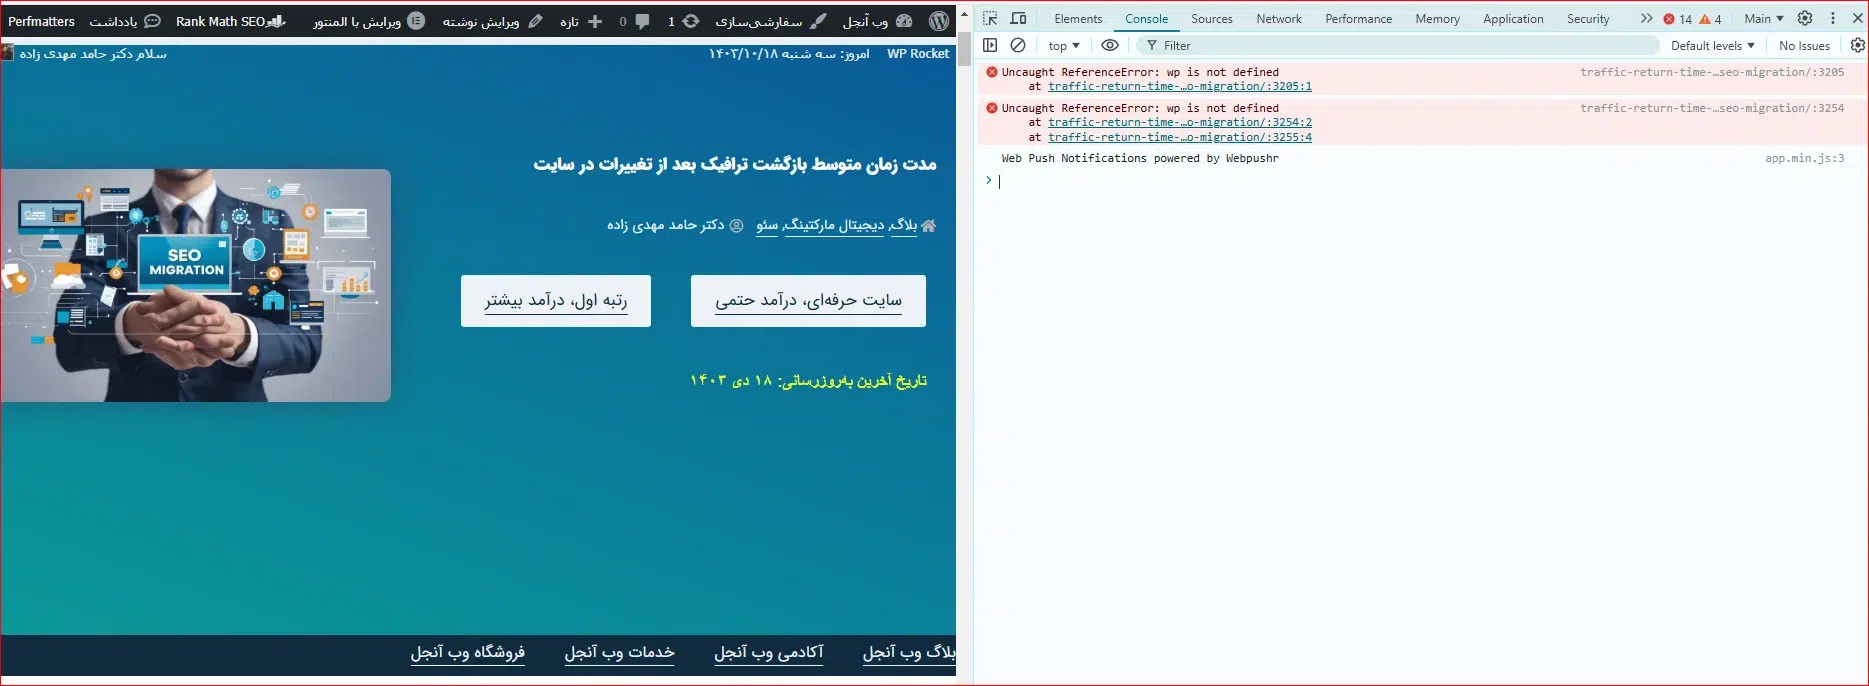Screen dimensions: 1869x686
Task: Open the 'top' JavaScript context dropdown
Action: click(1064, 46)
